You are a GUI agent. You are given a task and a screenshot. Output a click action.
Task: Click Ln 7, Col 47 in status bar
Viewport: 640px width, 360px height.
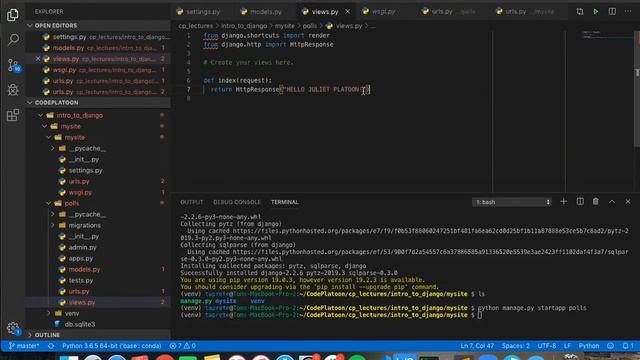(x=477, y=346)
